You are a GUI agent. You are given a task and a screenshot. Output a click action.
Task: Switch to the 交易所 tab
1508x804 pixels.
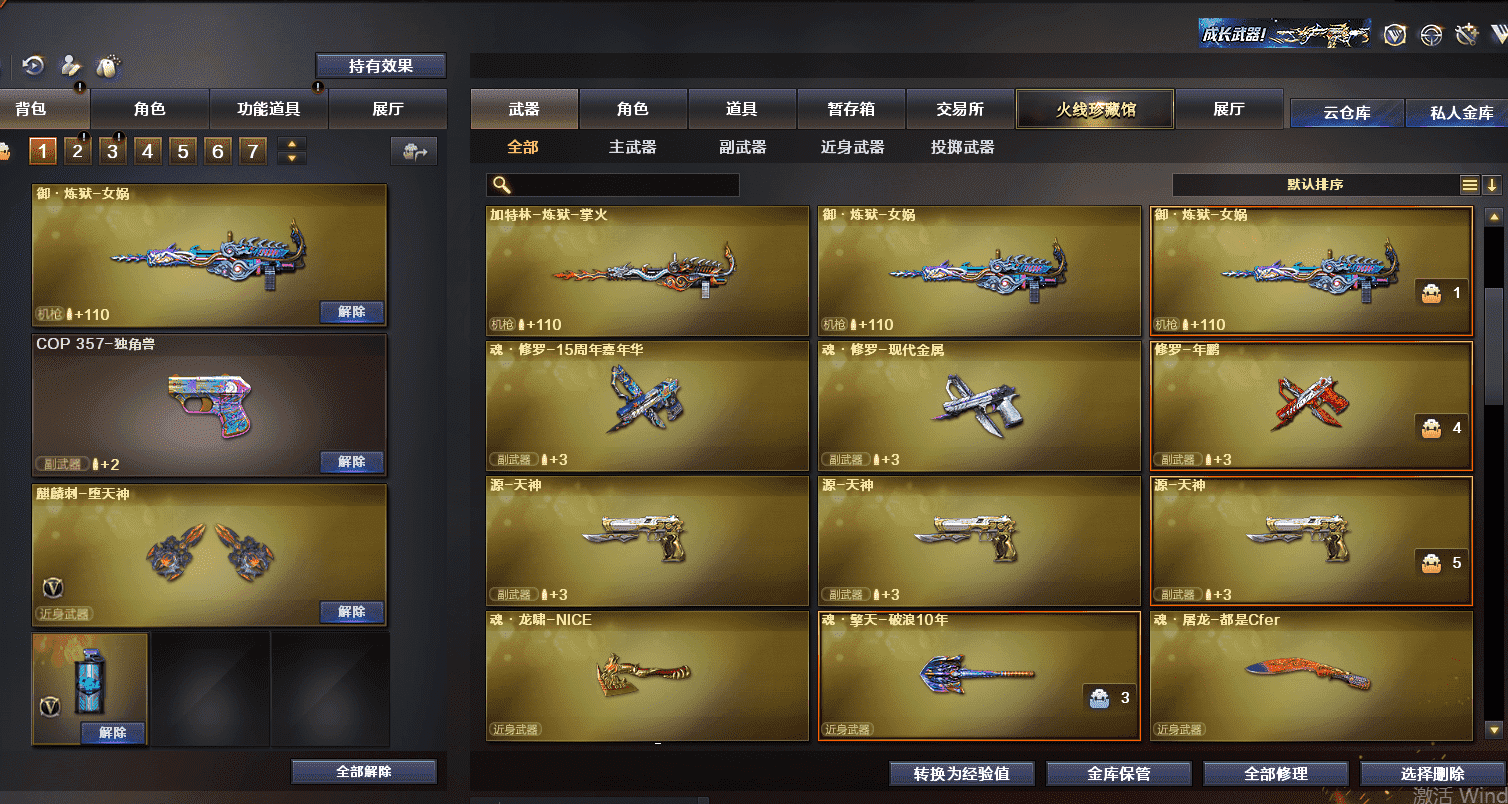pos(960,109)
